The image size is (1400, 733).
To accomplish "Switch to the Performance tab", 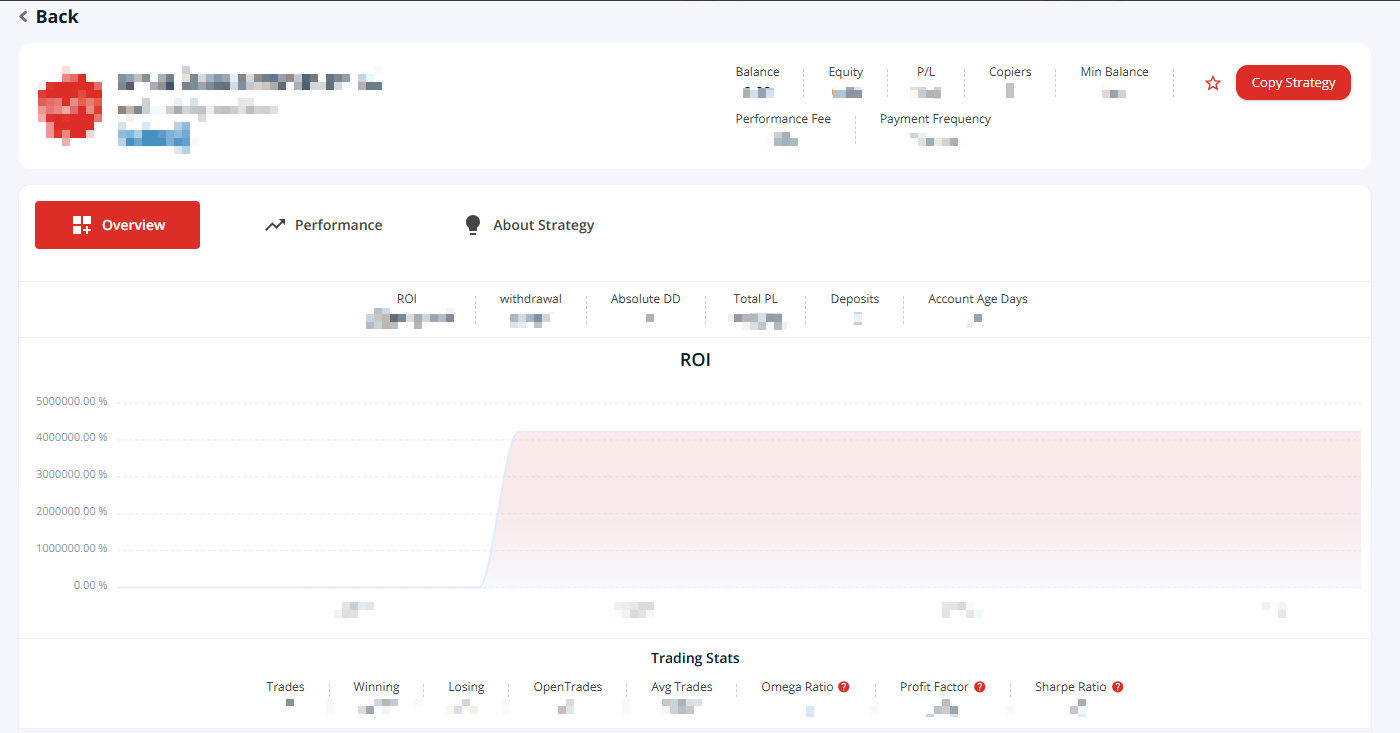I will [x=323, y=225].
